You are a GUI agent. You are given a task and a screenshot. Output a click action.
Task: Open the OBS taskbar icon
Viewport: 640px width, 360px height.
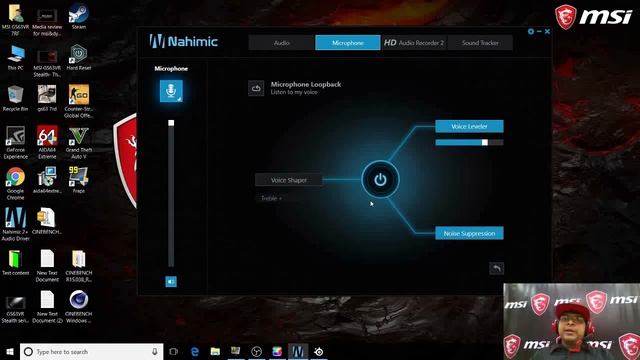point(256,351)
